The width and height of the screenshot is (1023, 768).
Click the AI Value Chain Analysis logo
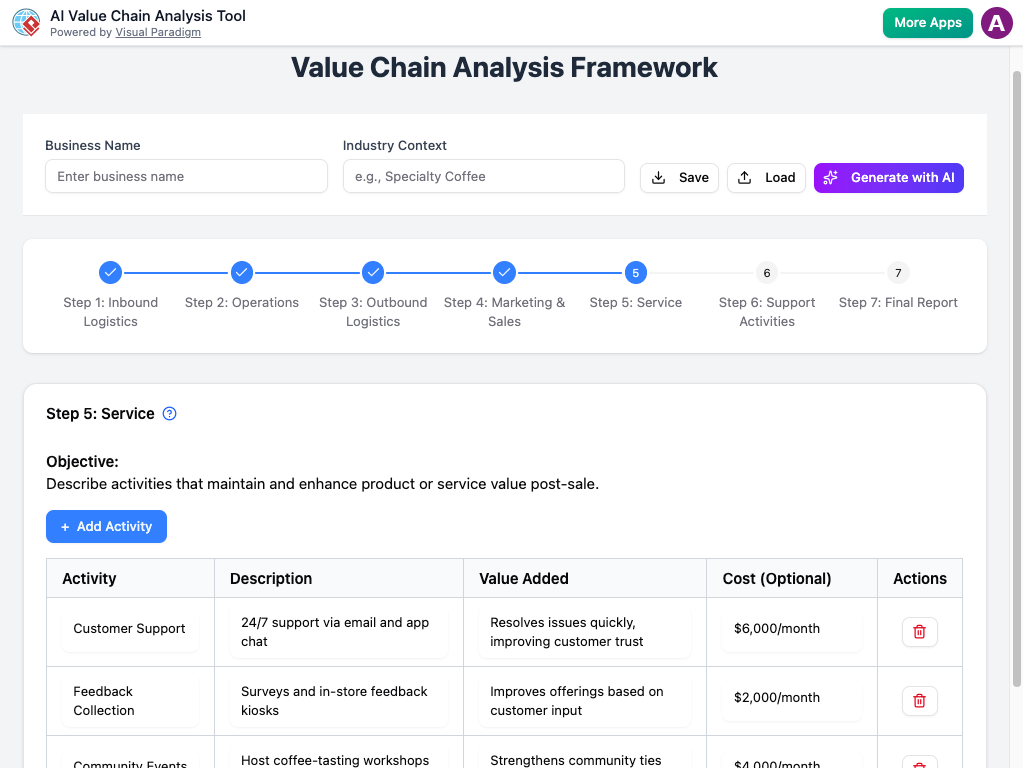pos(26,22)
